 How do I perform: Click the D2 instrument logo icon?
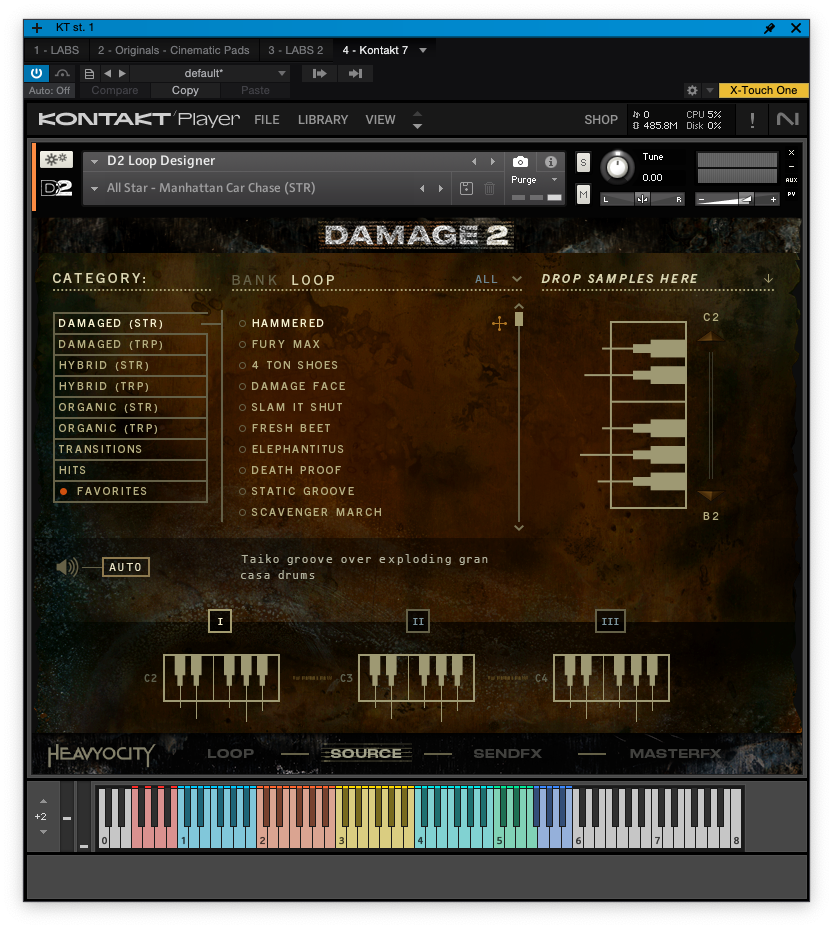56,188
